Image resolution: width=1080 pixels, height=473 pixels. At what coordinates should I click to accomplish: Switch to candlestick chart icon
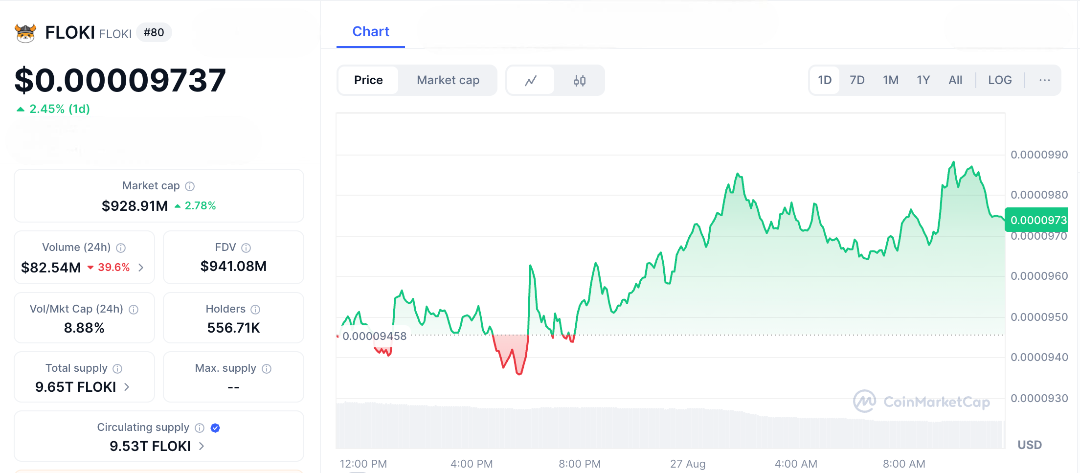click(579, 81)
